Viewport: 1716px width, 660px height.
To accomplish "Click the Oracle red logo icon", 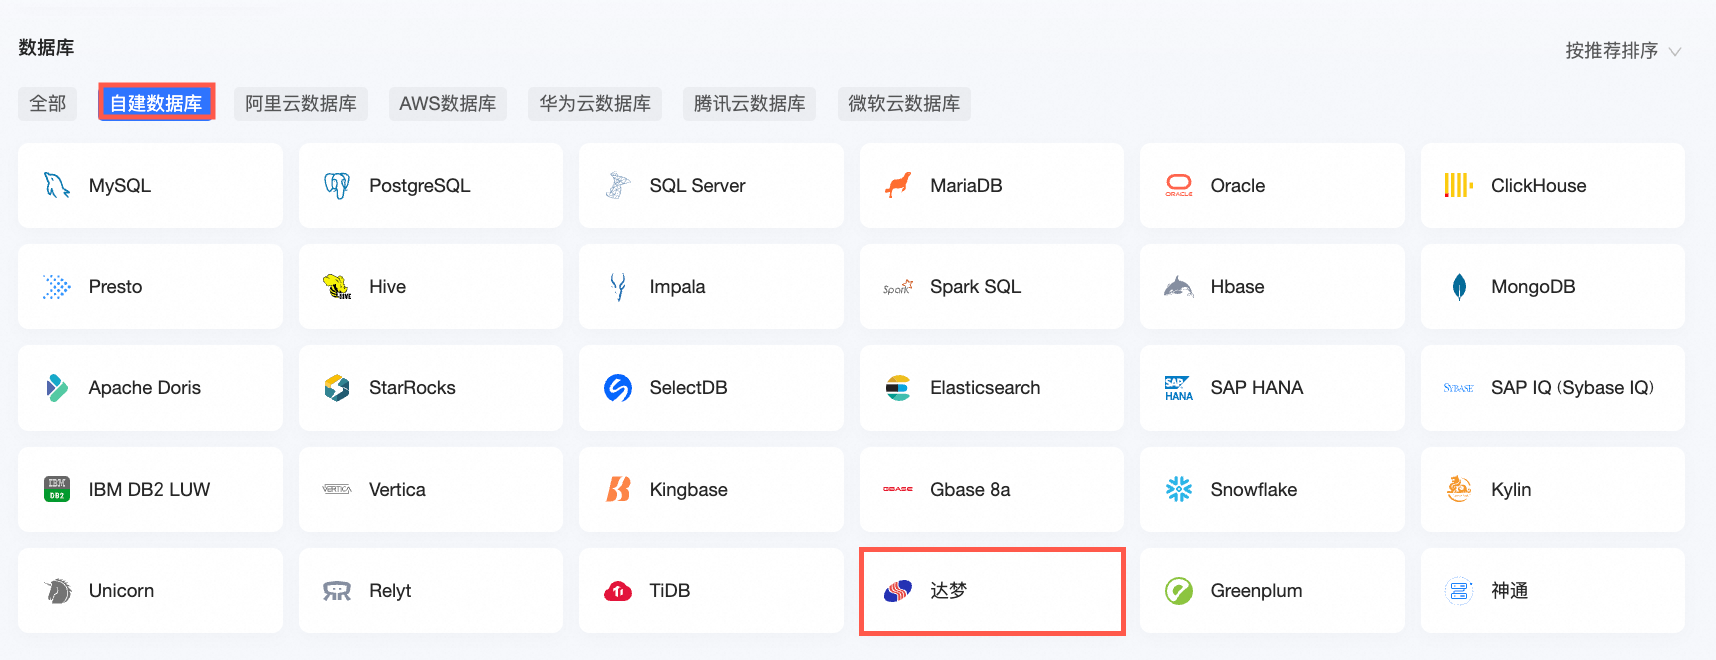I will click(1179, 186).
